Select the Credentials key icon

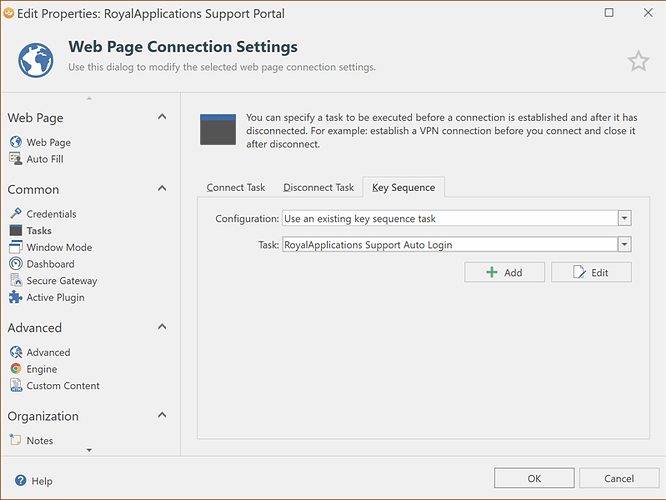click(x=16, y=214)
